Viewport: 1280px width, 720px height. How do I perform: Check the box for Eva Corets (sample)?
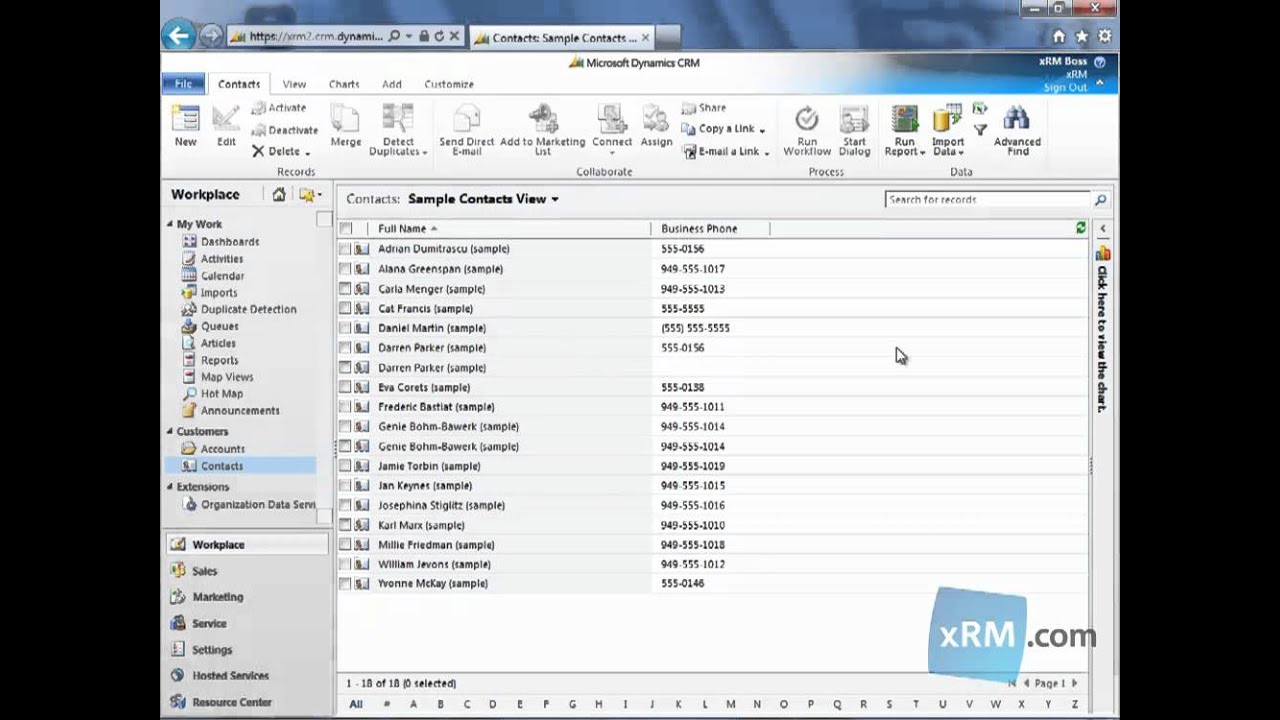pyautogui.click(x=345, y=387)
